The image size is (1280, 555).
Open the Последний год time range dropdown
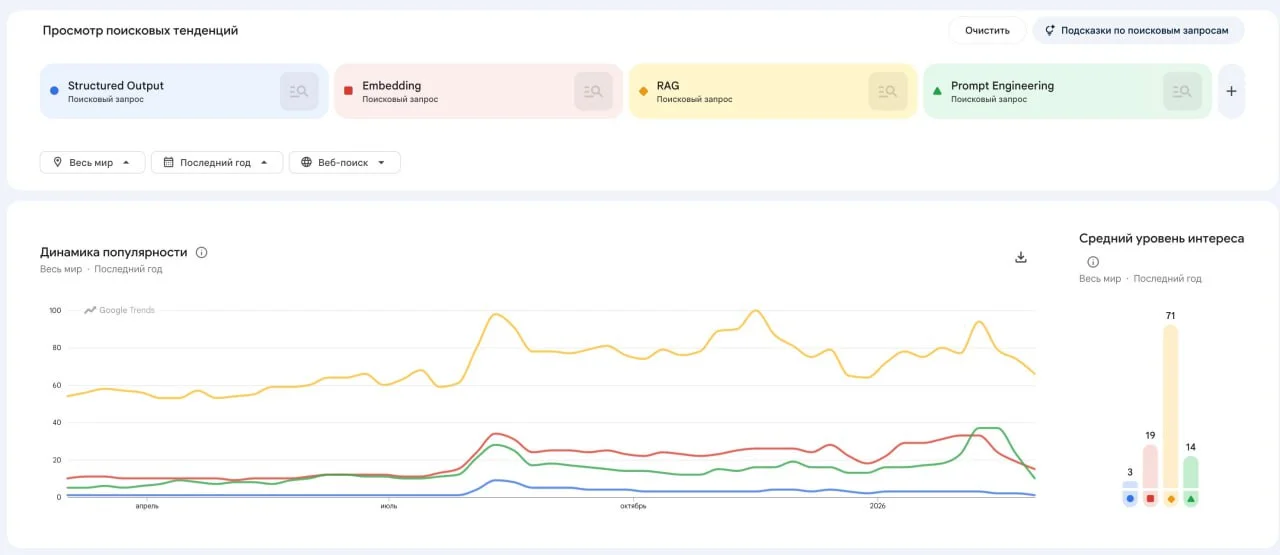click(216, 162)
